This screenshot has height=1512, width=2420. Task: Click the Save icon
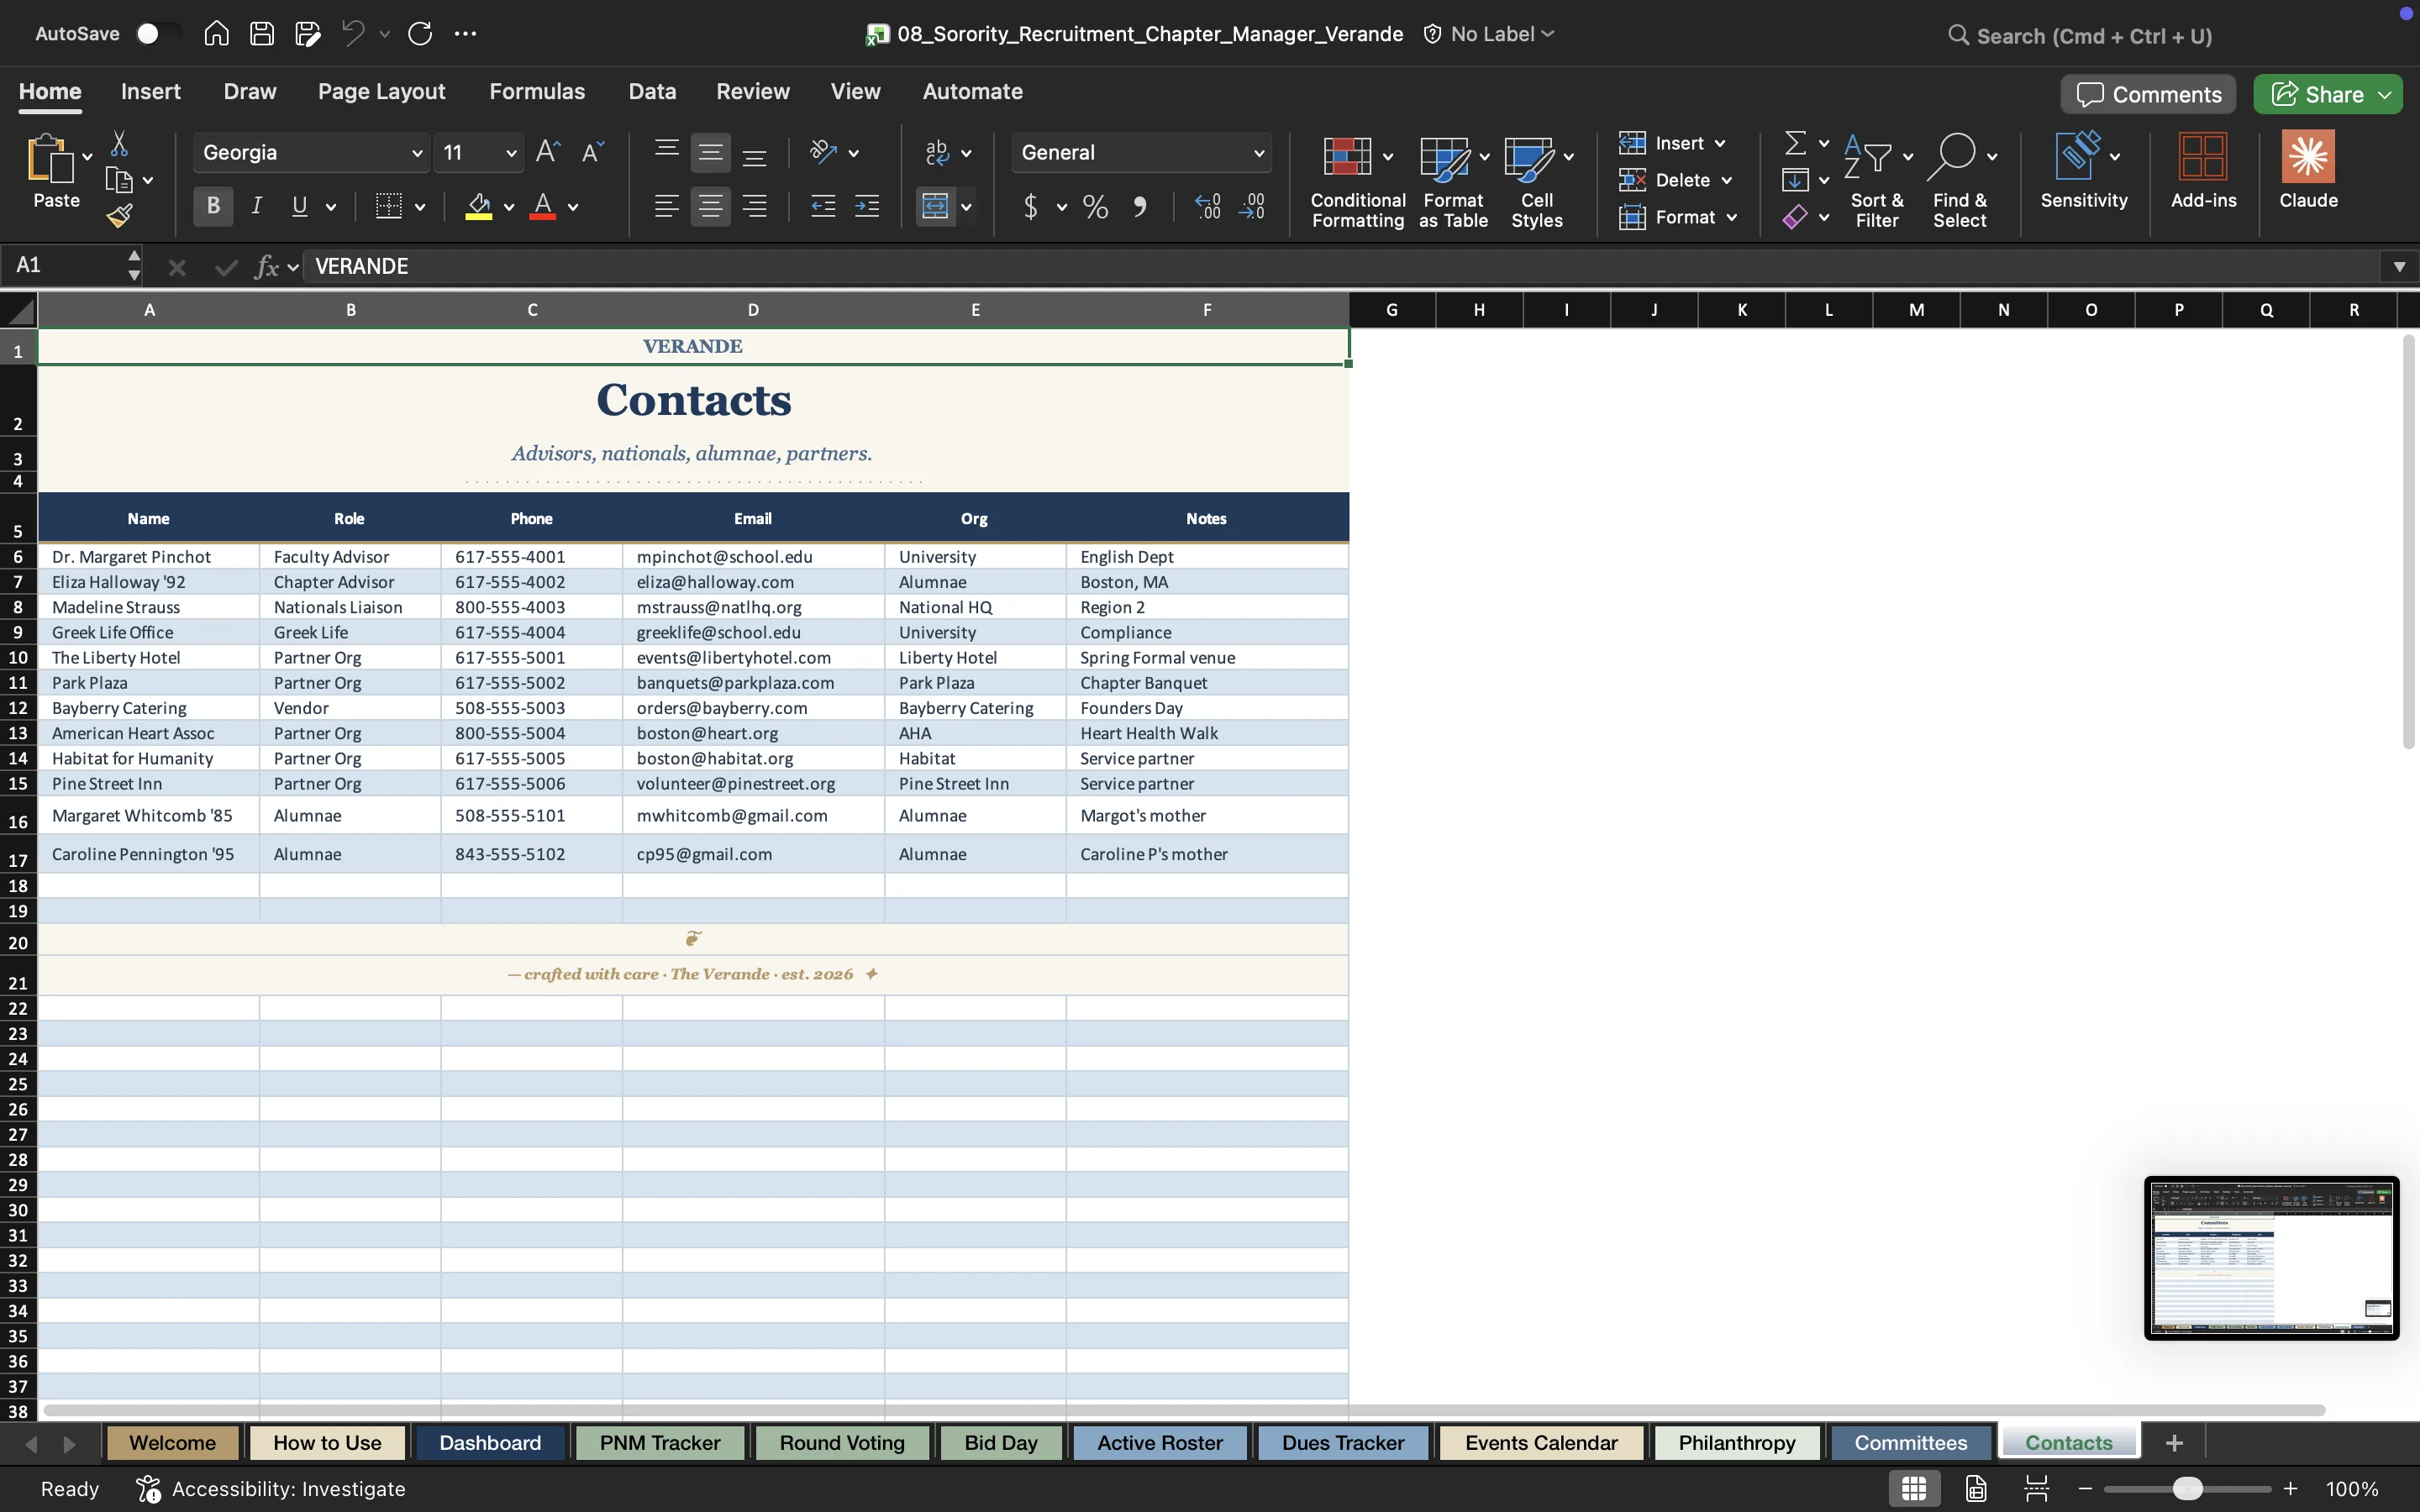[262, 34]
